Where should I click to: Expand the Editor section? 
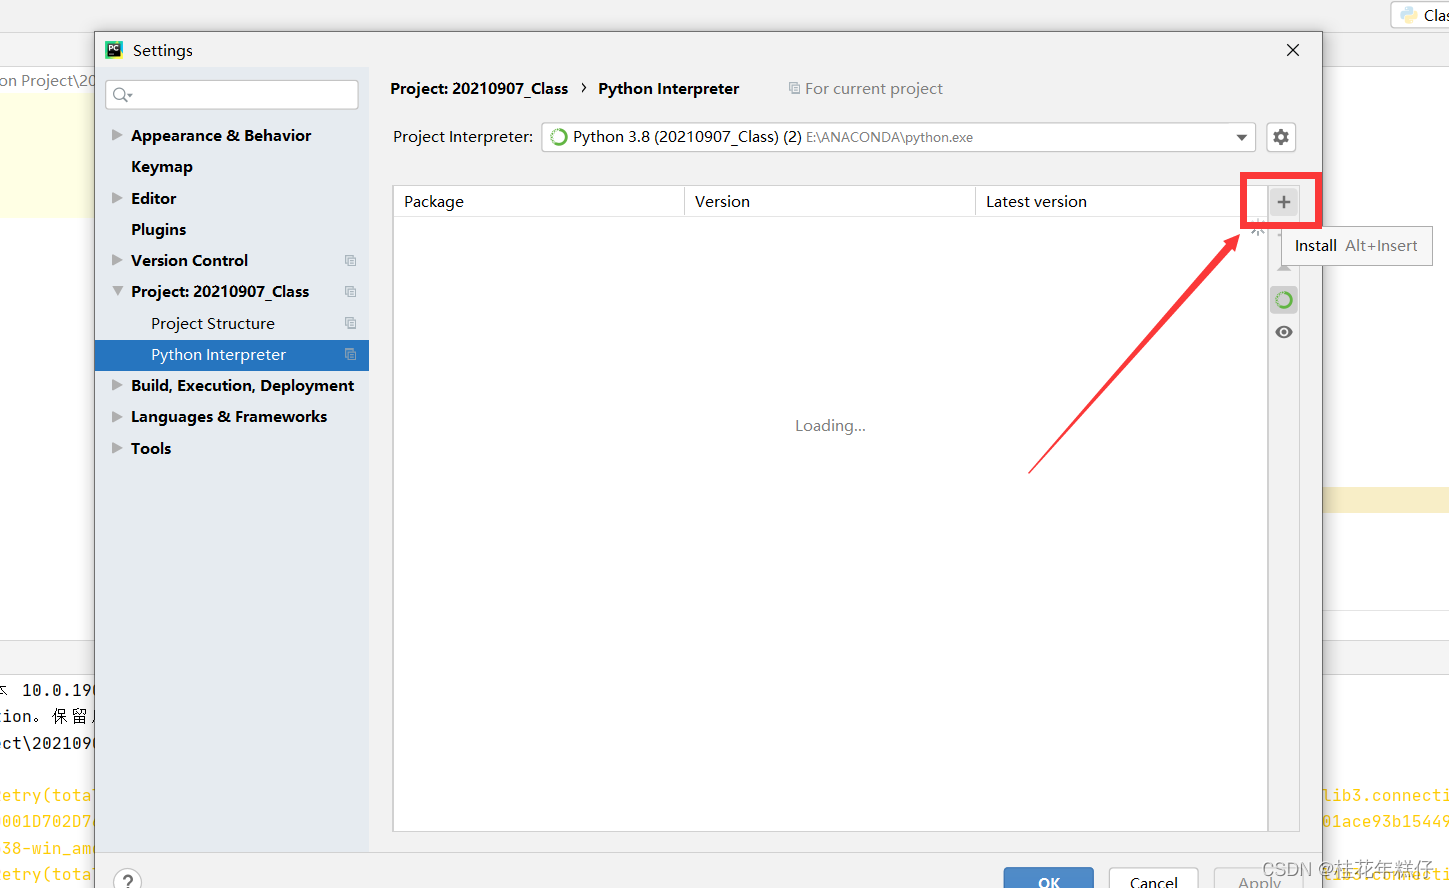(117, 198)
